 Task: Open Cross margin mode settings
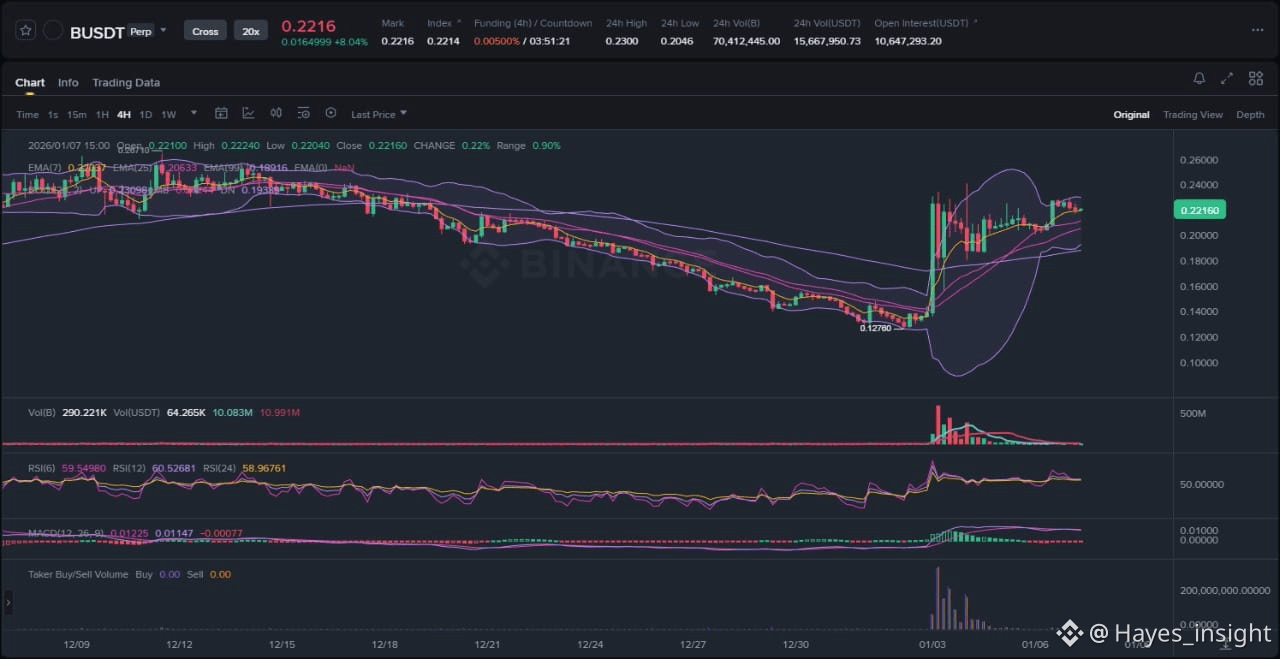click(205, 31)
